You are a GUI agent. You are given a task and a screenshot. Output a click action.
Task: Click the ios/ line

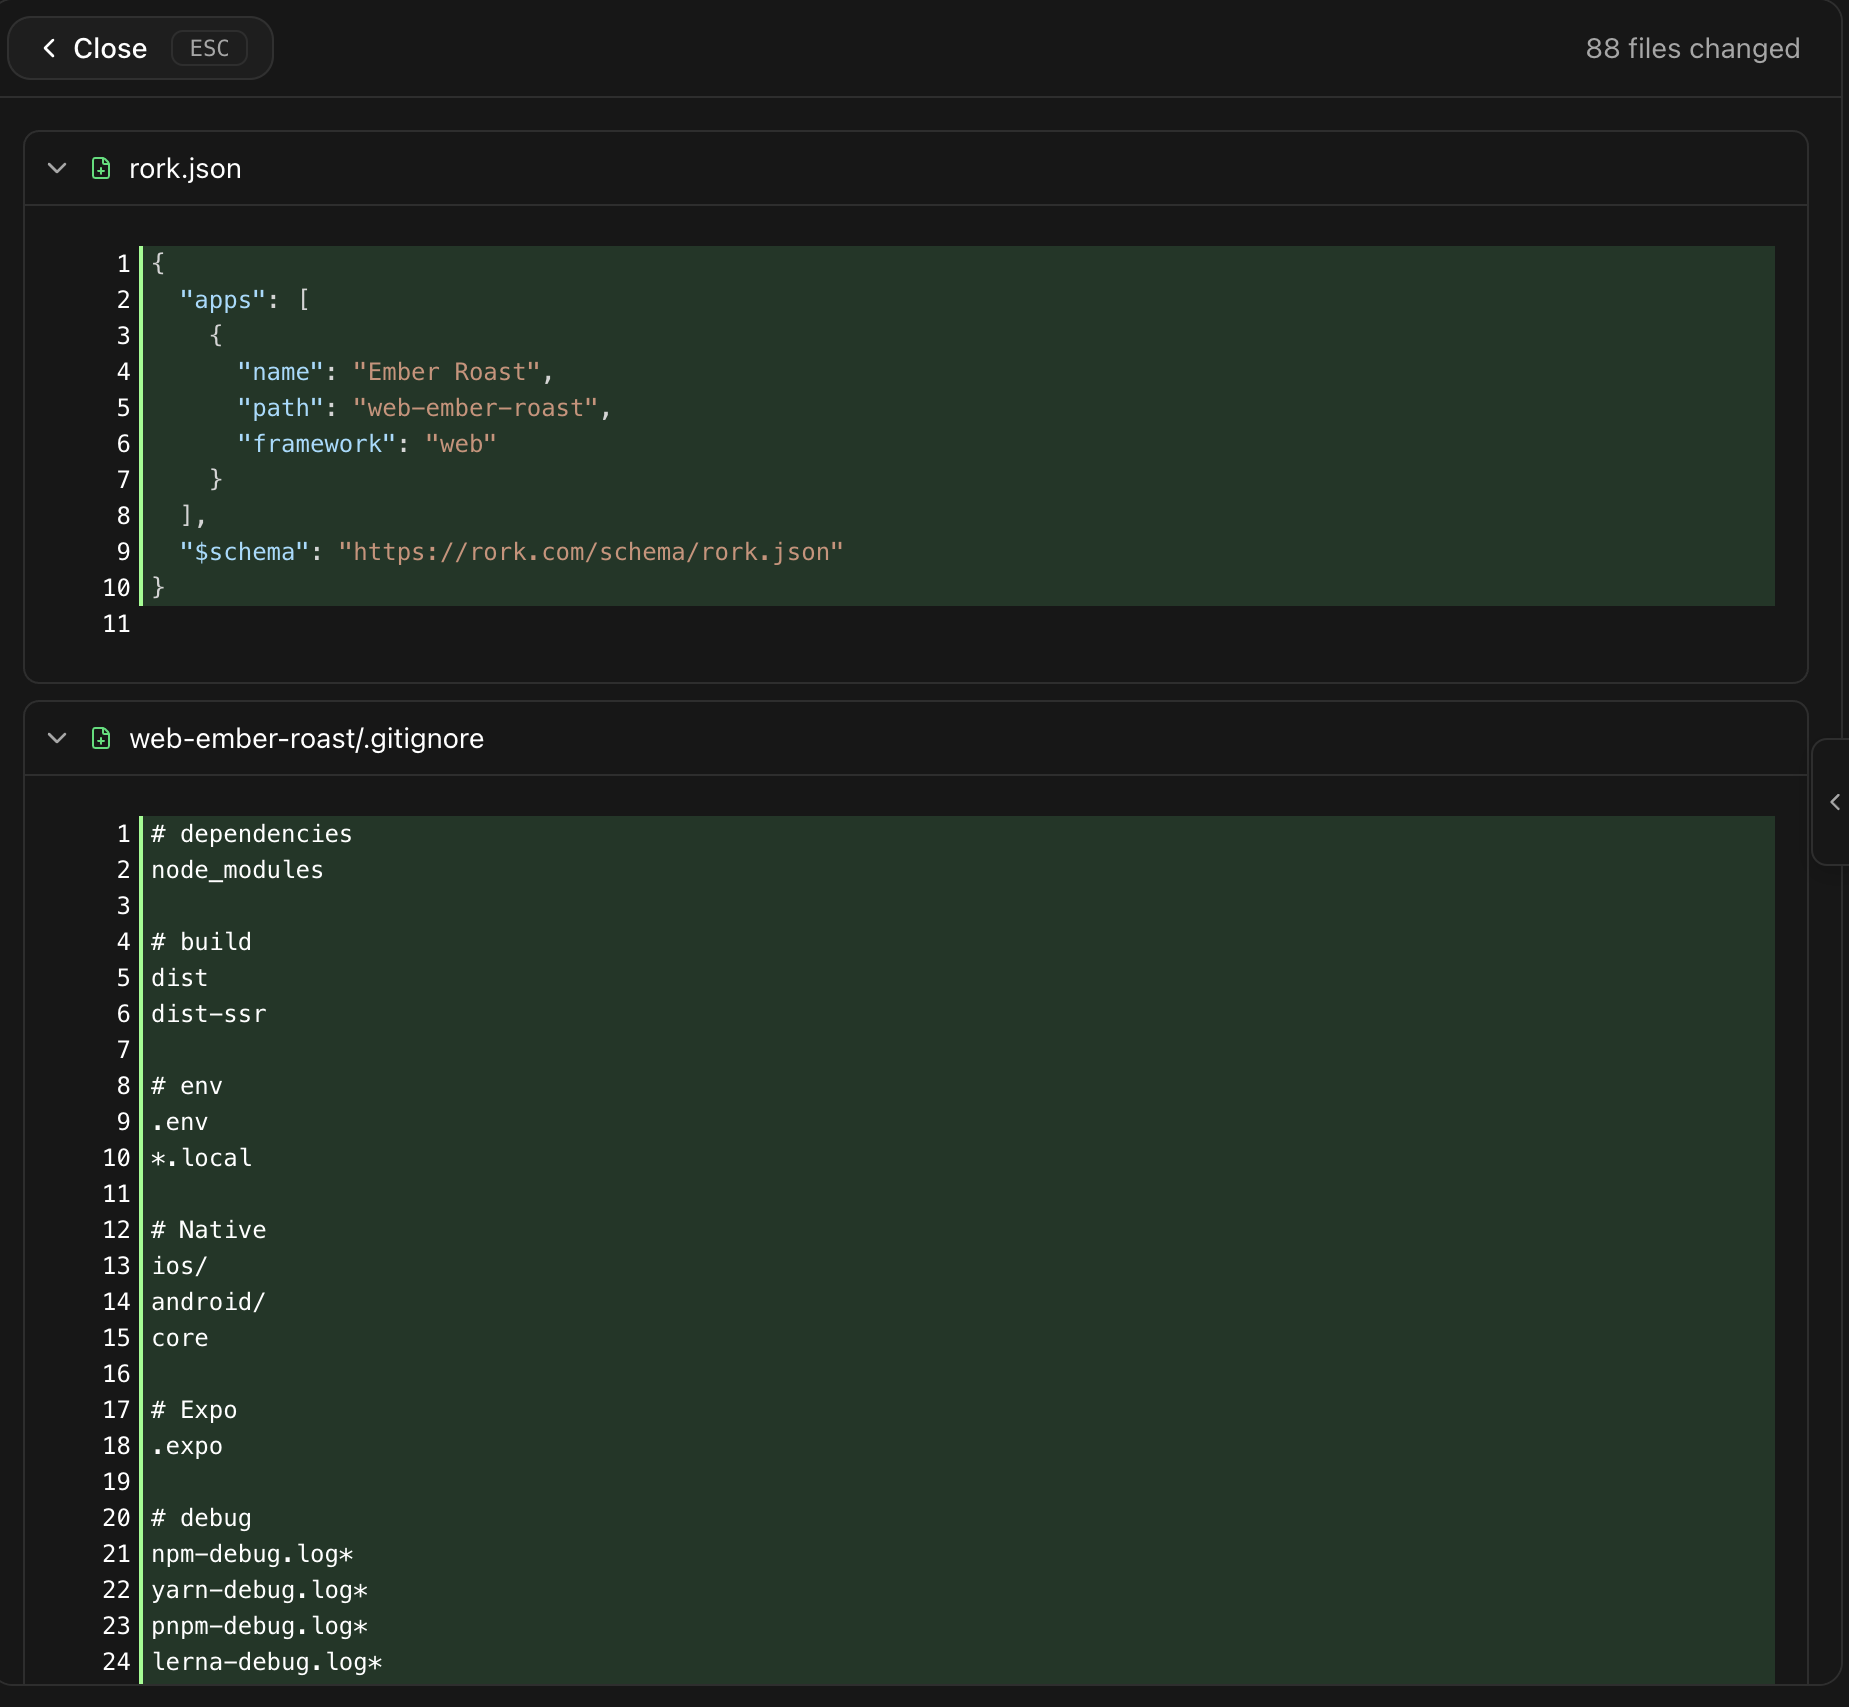[x=958, y=1266]
